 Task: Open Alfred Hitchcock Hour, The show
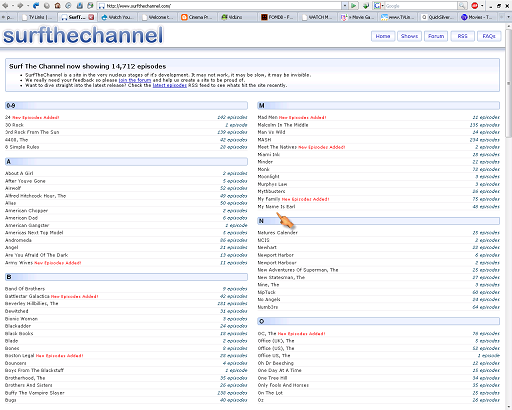click(36, 196)
